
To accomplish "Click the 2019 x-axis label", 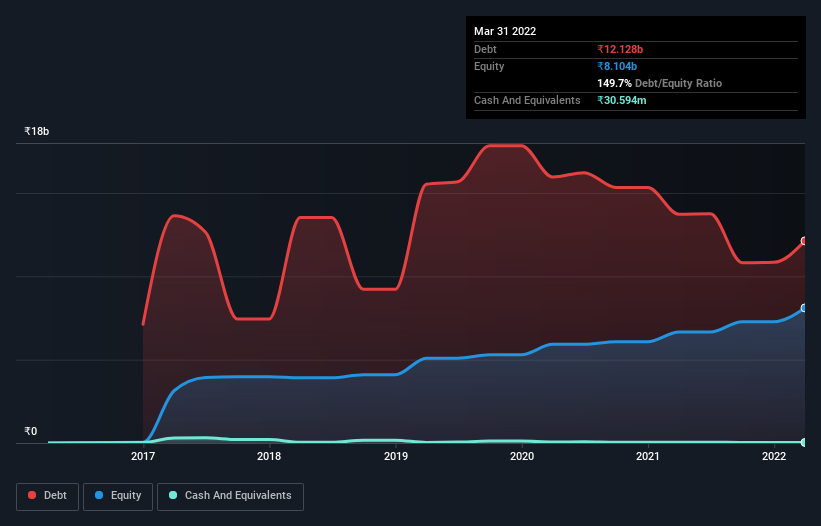I will 396,456.
